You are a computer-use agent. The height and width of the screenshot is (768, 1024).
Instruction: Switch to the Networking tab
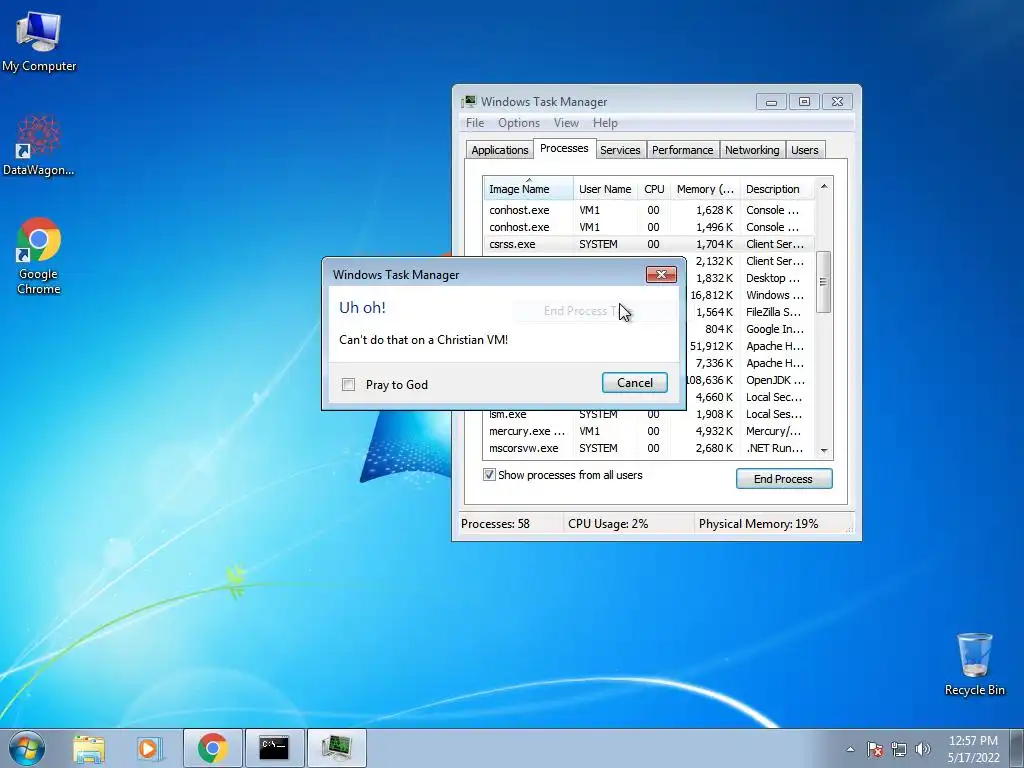[752, 150]
